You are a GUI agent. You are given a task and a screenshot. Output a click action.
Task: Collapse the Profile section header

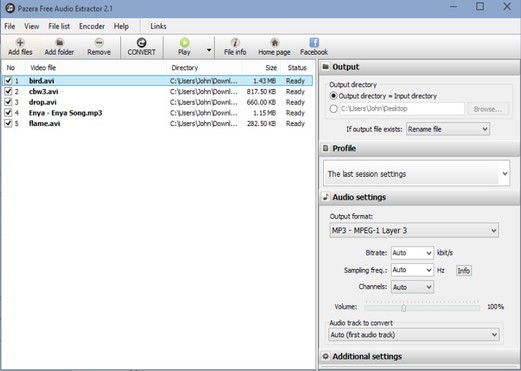pyautogui.click(x=419, y=148)
